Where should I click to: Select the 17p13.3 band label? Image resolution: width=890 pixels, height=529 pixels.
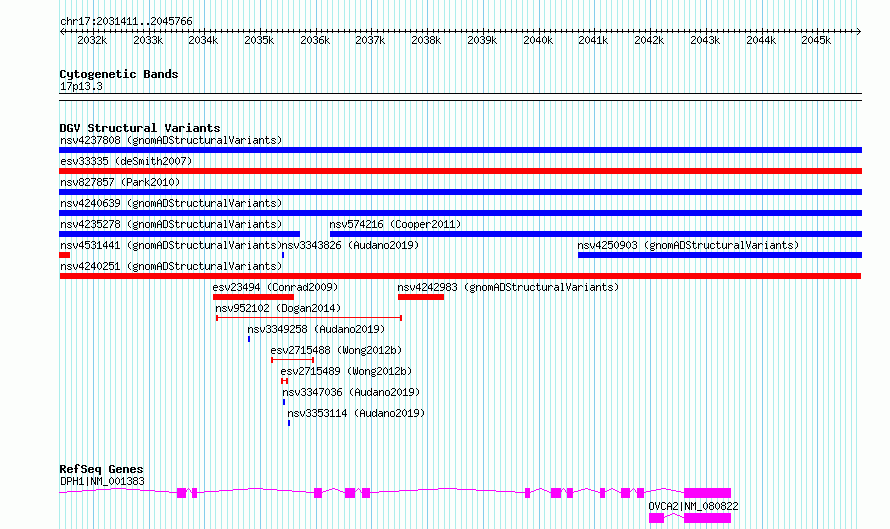(x=81, y=86)
